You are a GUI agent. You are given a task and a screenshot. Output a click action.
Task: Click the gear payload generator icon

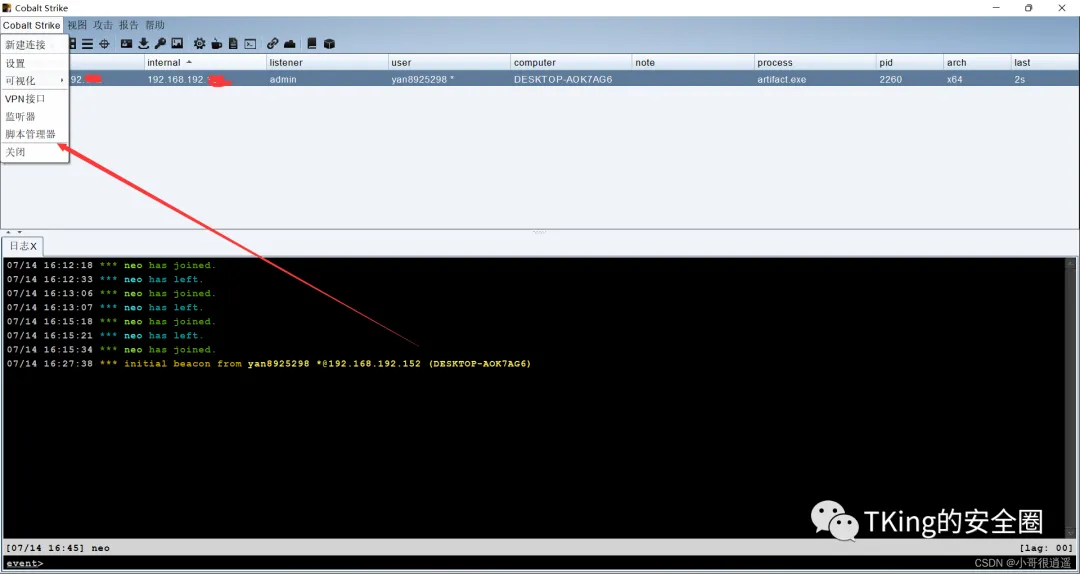(x=199, y=44)
